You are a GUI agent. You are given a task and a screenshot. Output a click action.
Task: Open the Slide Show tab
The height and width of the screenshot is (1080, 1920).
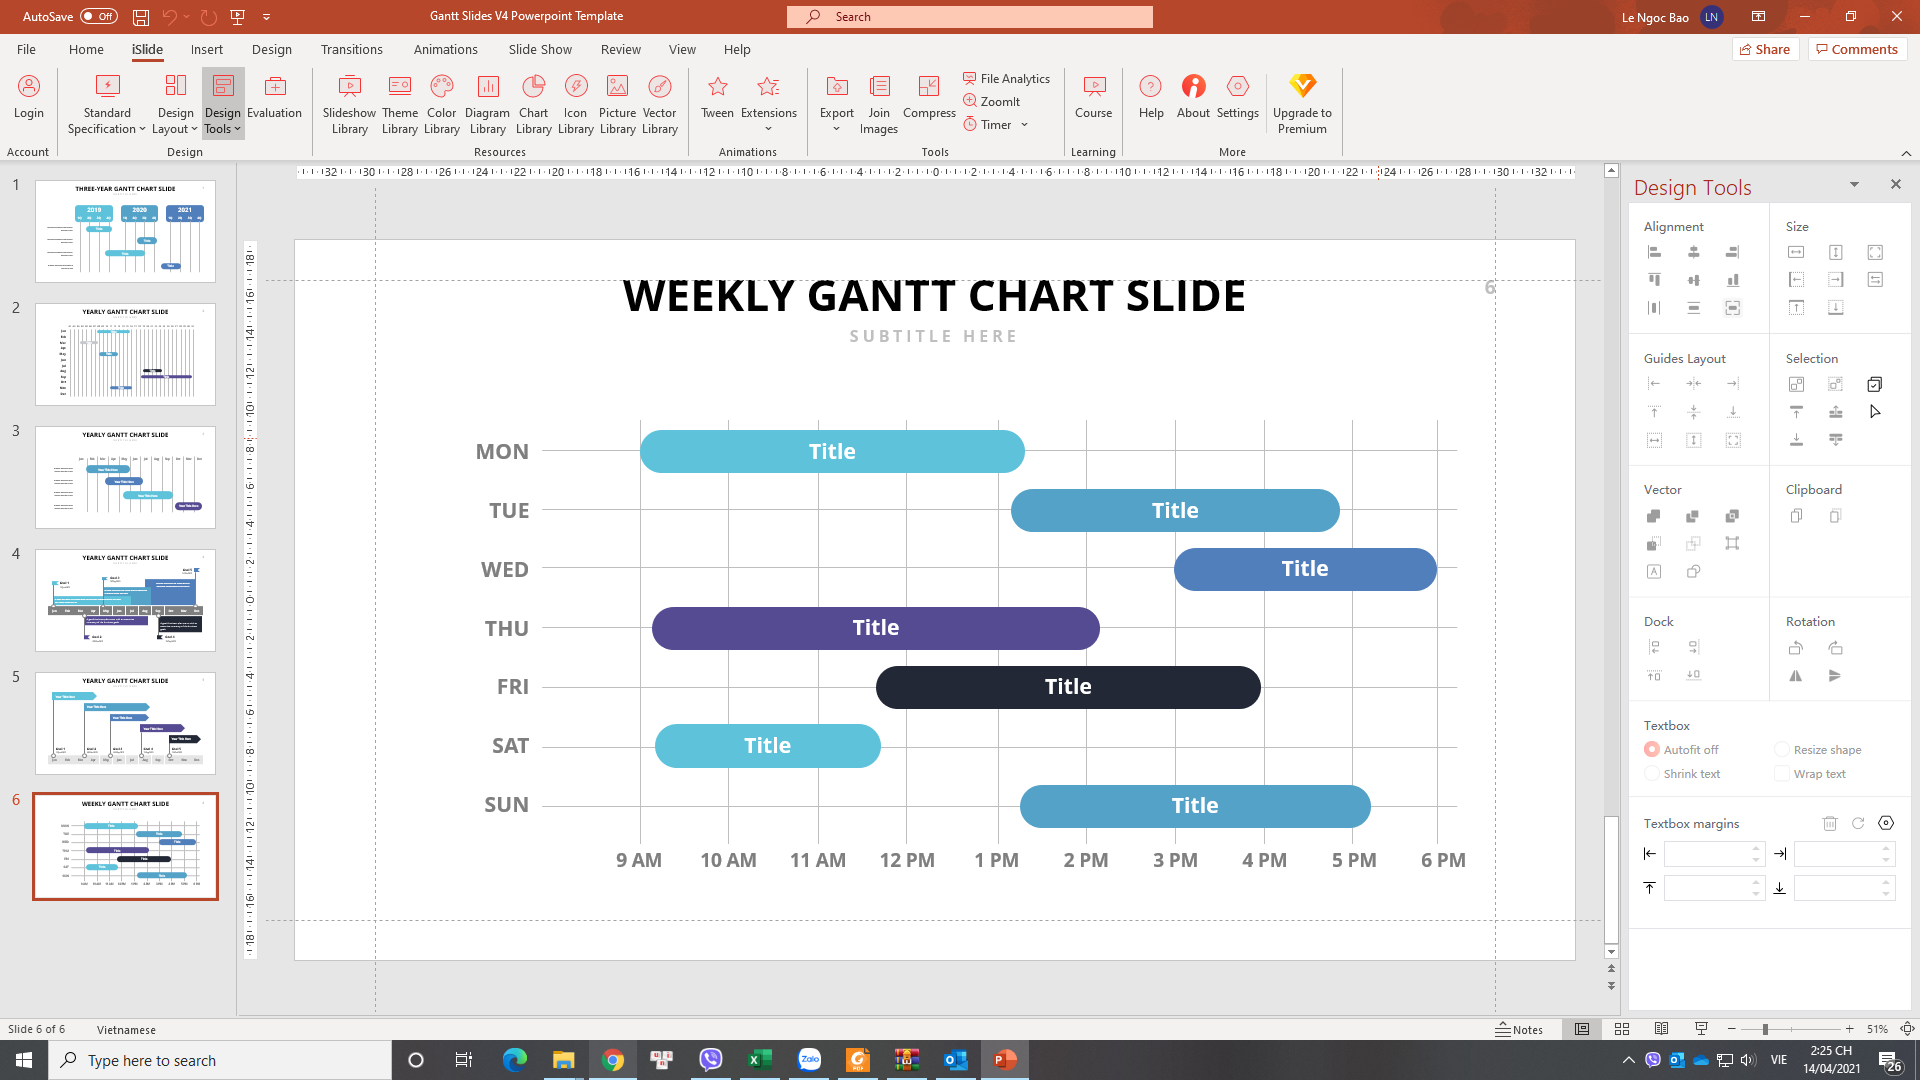pos(540,49)
